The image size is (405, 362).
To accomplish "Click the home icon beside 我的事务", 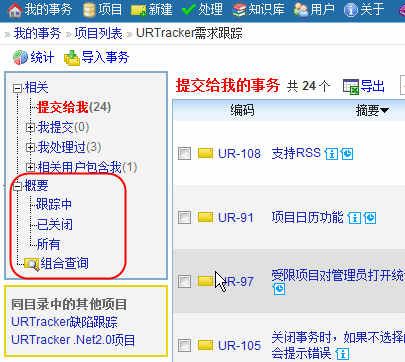I will [x=15, y=10].
